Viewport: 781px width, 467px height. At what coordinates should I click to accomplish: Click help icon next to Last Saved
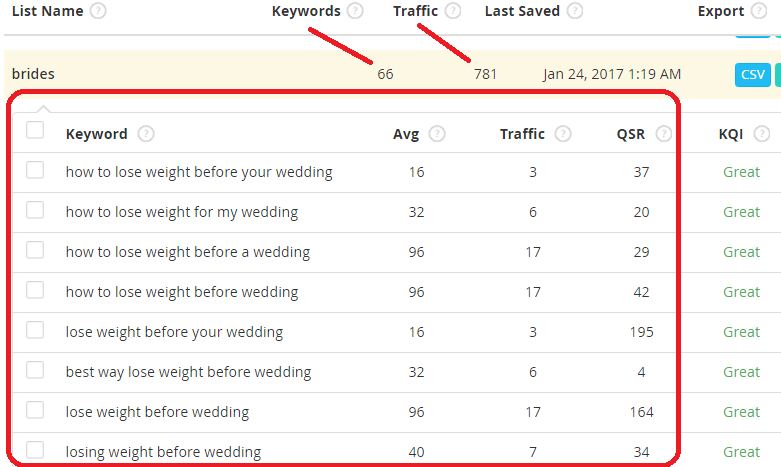point(575,10)
